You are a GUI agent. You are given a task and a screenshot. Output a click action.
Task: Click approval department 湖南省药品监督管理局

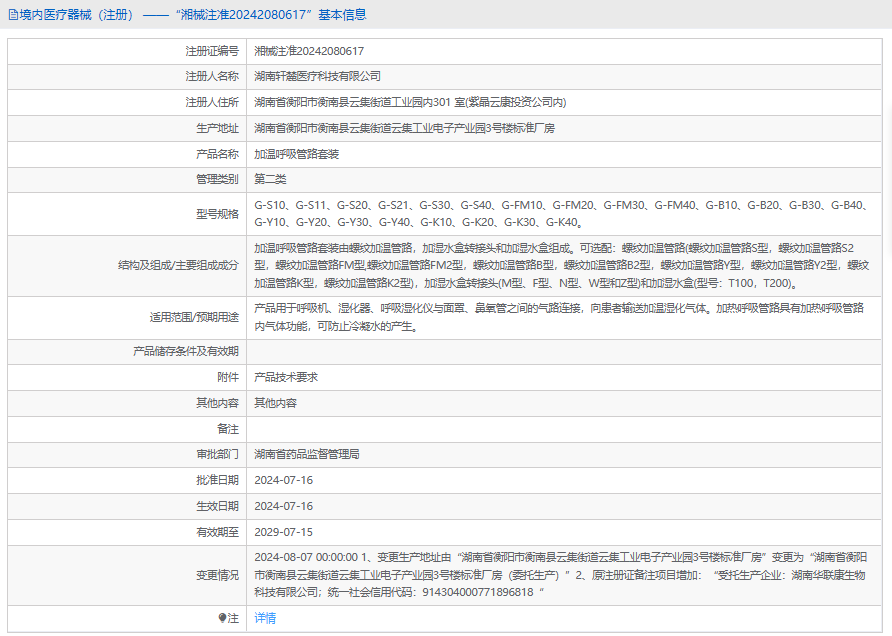(x=307, y=454)
